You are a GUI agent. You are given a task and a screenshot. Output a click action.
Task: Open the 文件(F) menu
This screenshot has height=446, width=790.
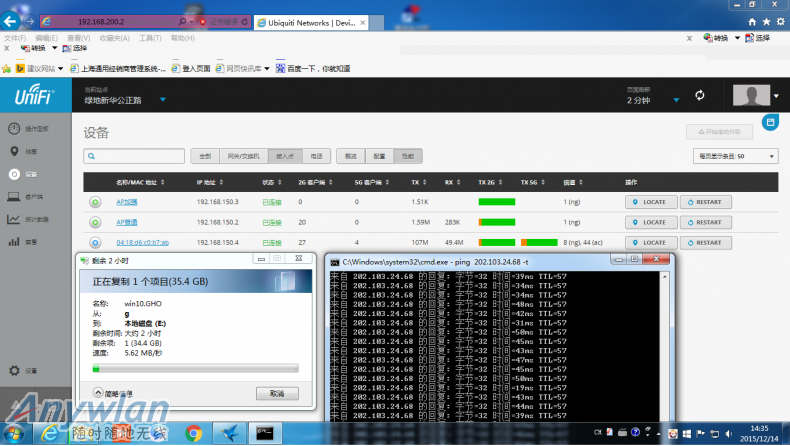point(15,38)
